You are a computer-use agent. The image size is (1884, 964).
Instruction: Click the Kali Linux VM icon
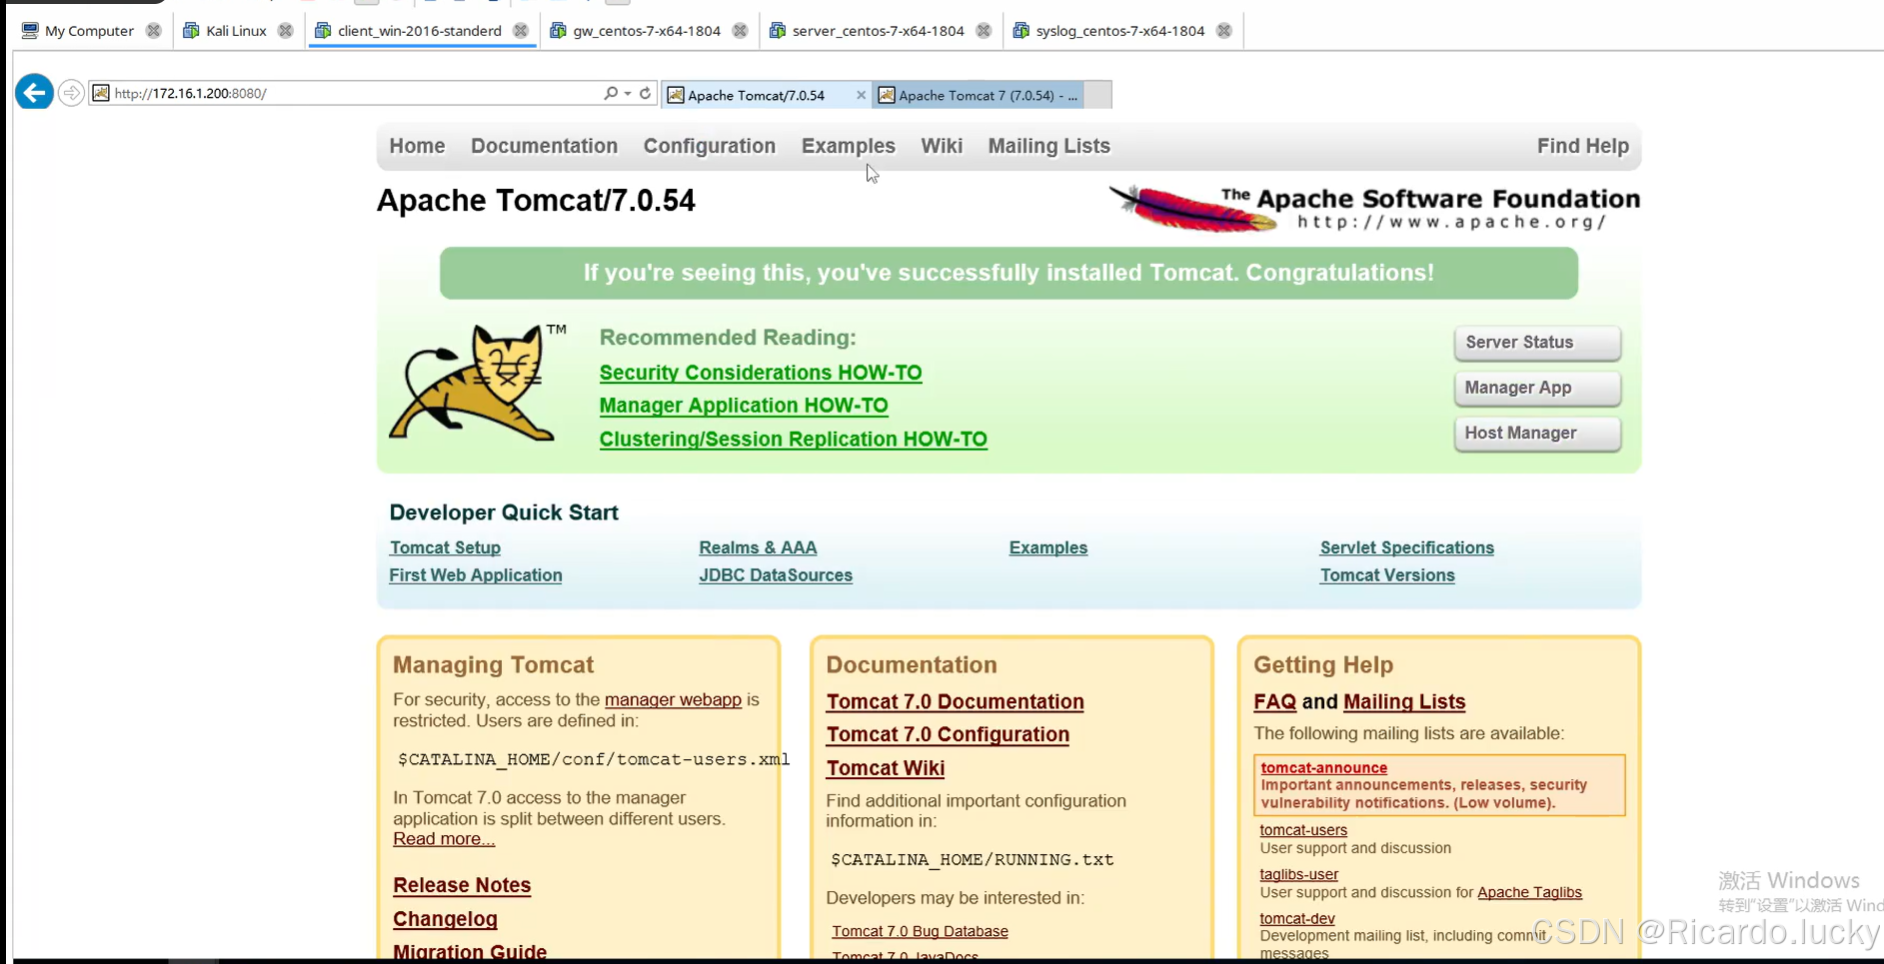191,31
